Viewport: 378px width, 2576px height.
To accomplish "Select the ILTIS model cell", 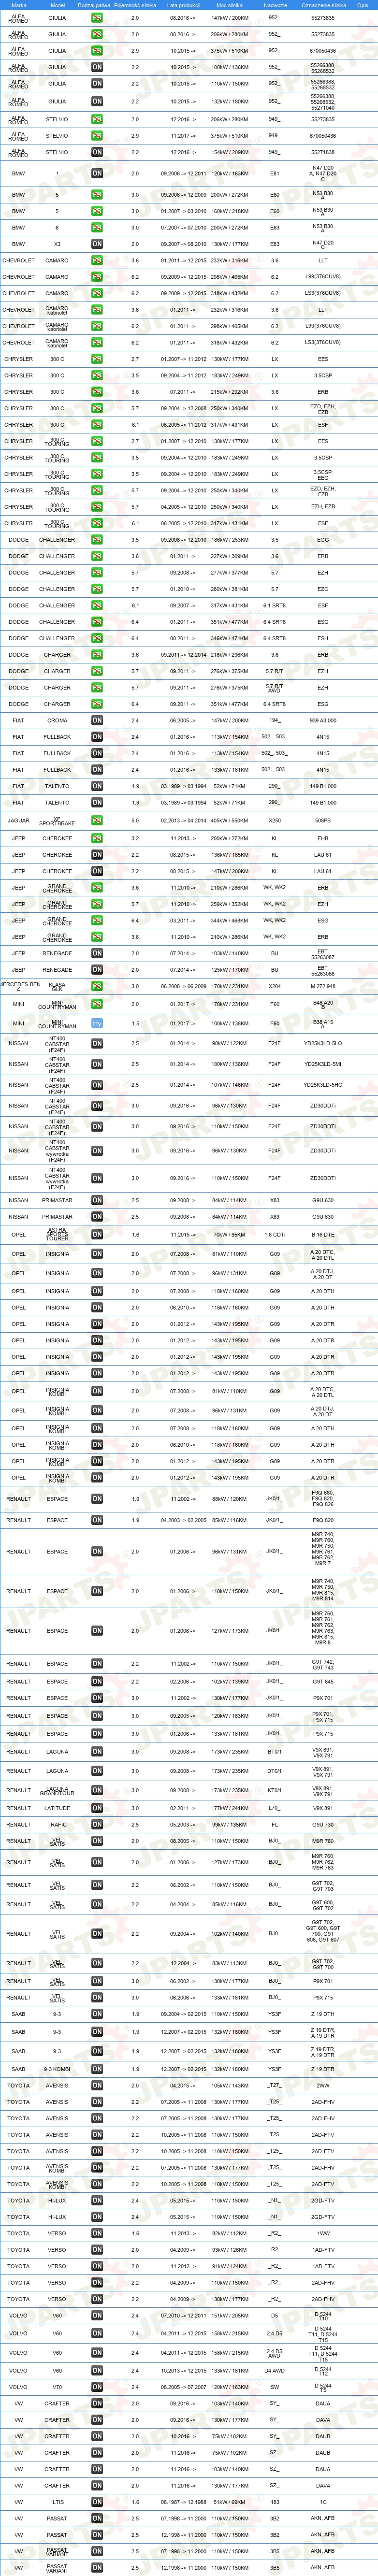I will [57, 2502].
